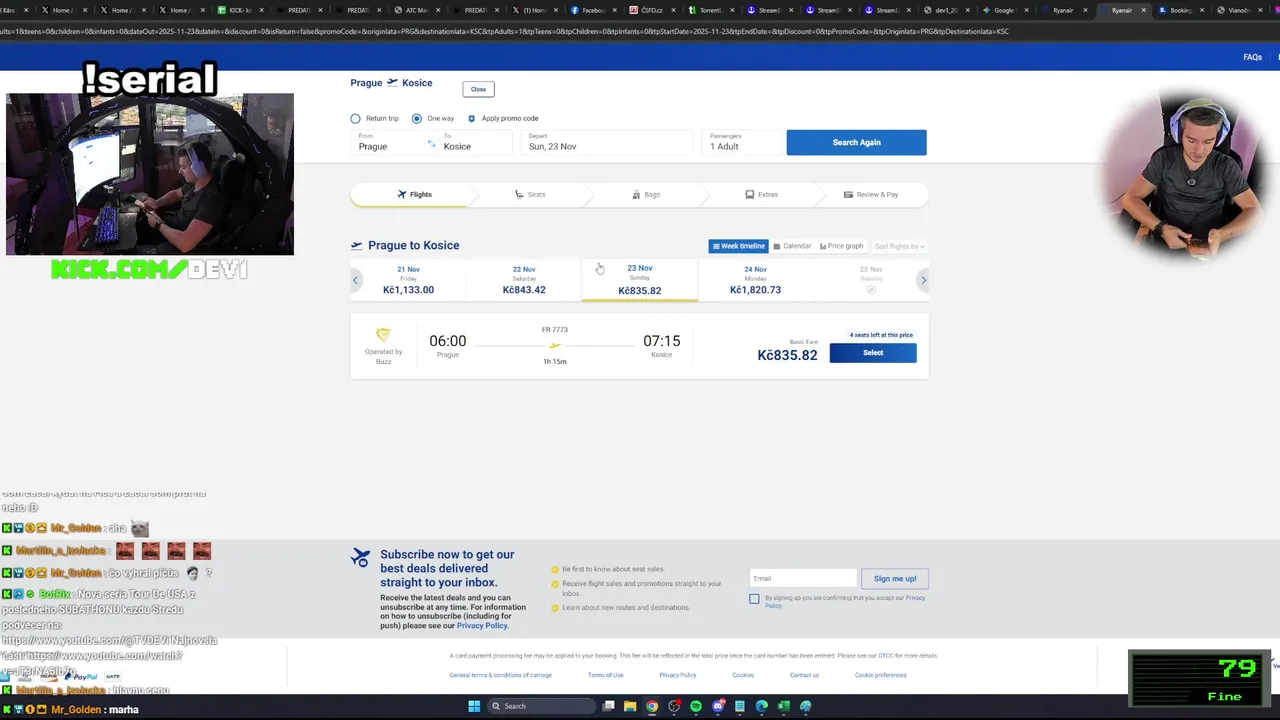
Task: Click the Ryanair logo on flight FR 7773
Action: tap(383, 335)
